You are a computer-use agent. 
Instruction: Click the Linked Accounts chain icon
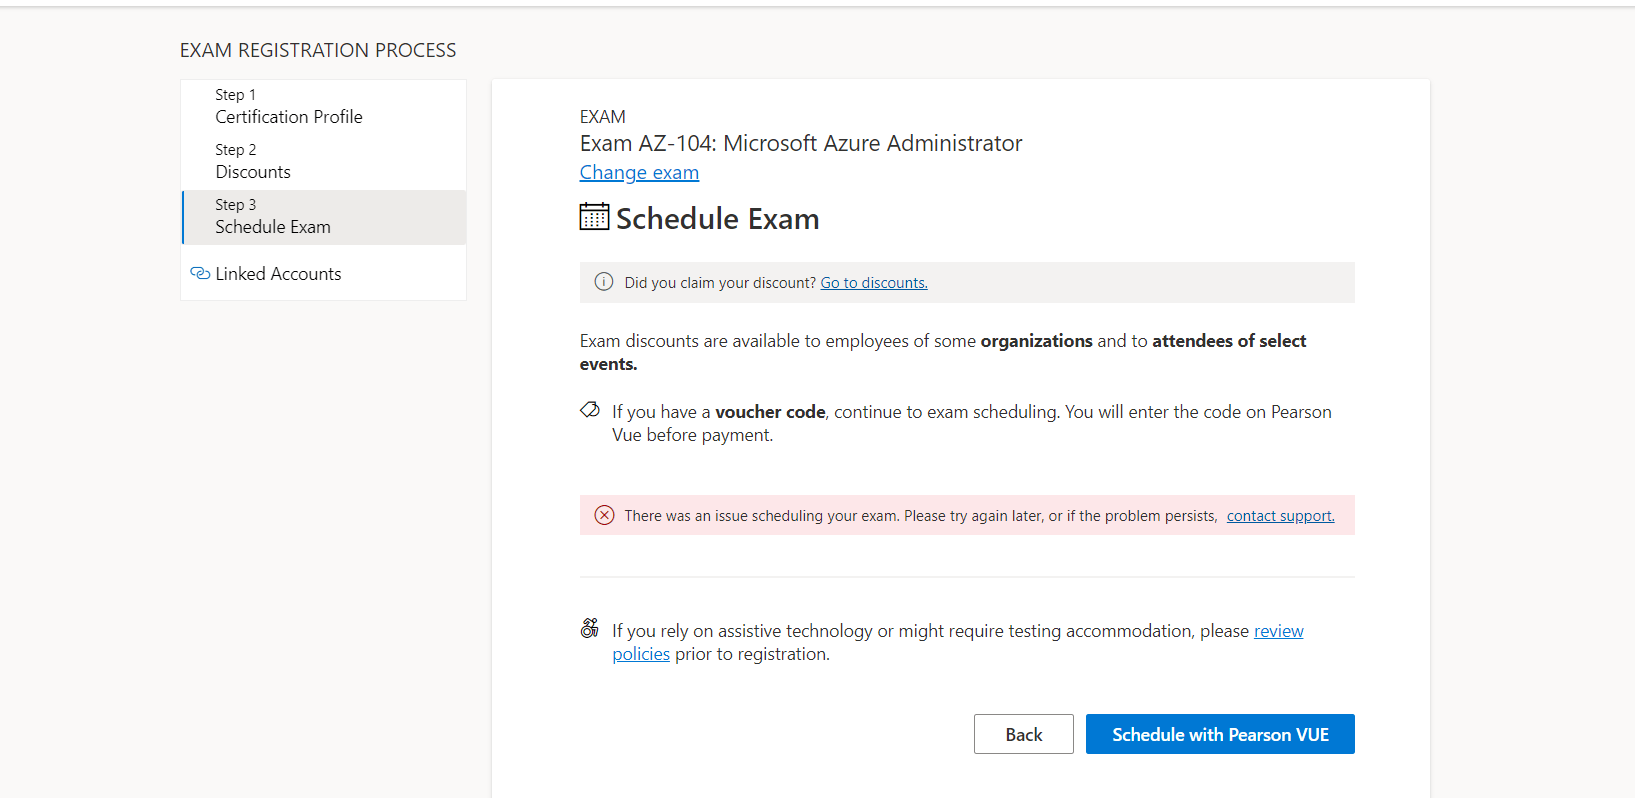[x=200, y=273]
